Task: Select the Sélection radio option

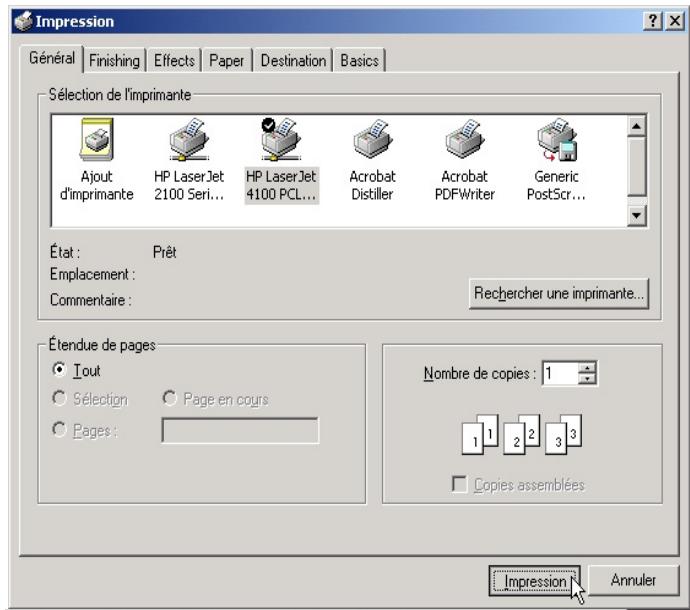Action: (x=59, y=398)
